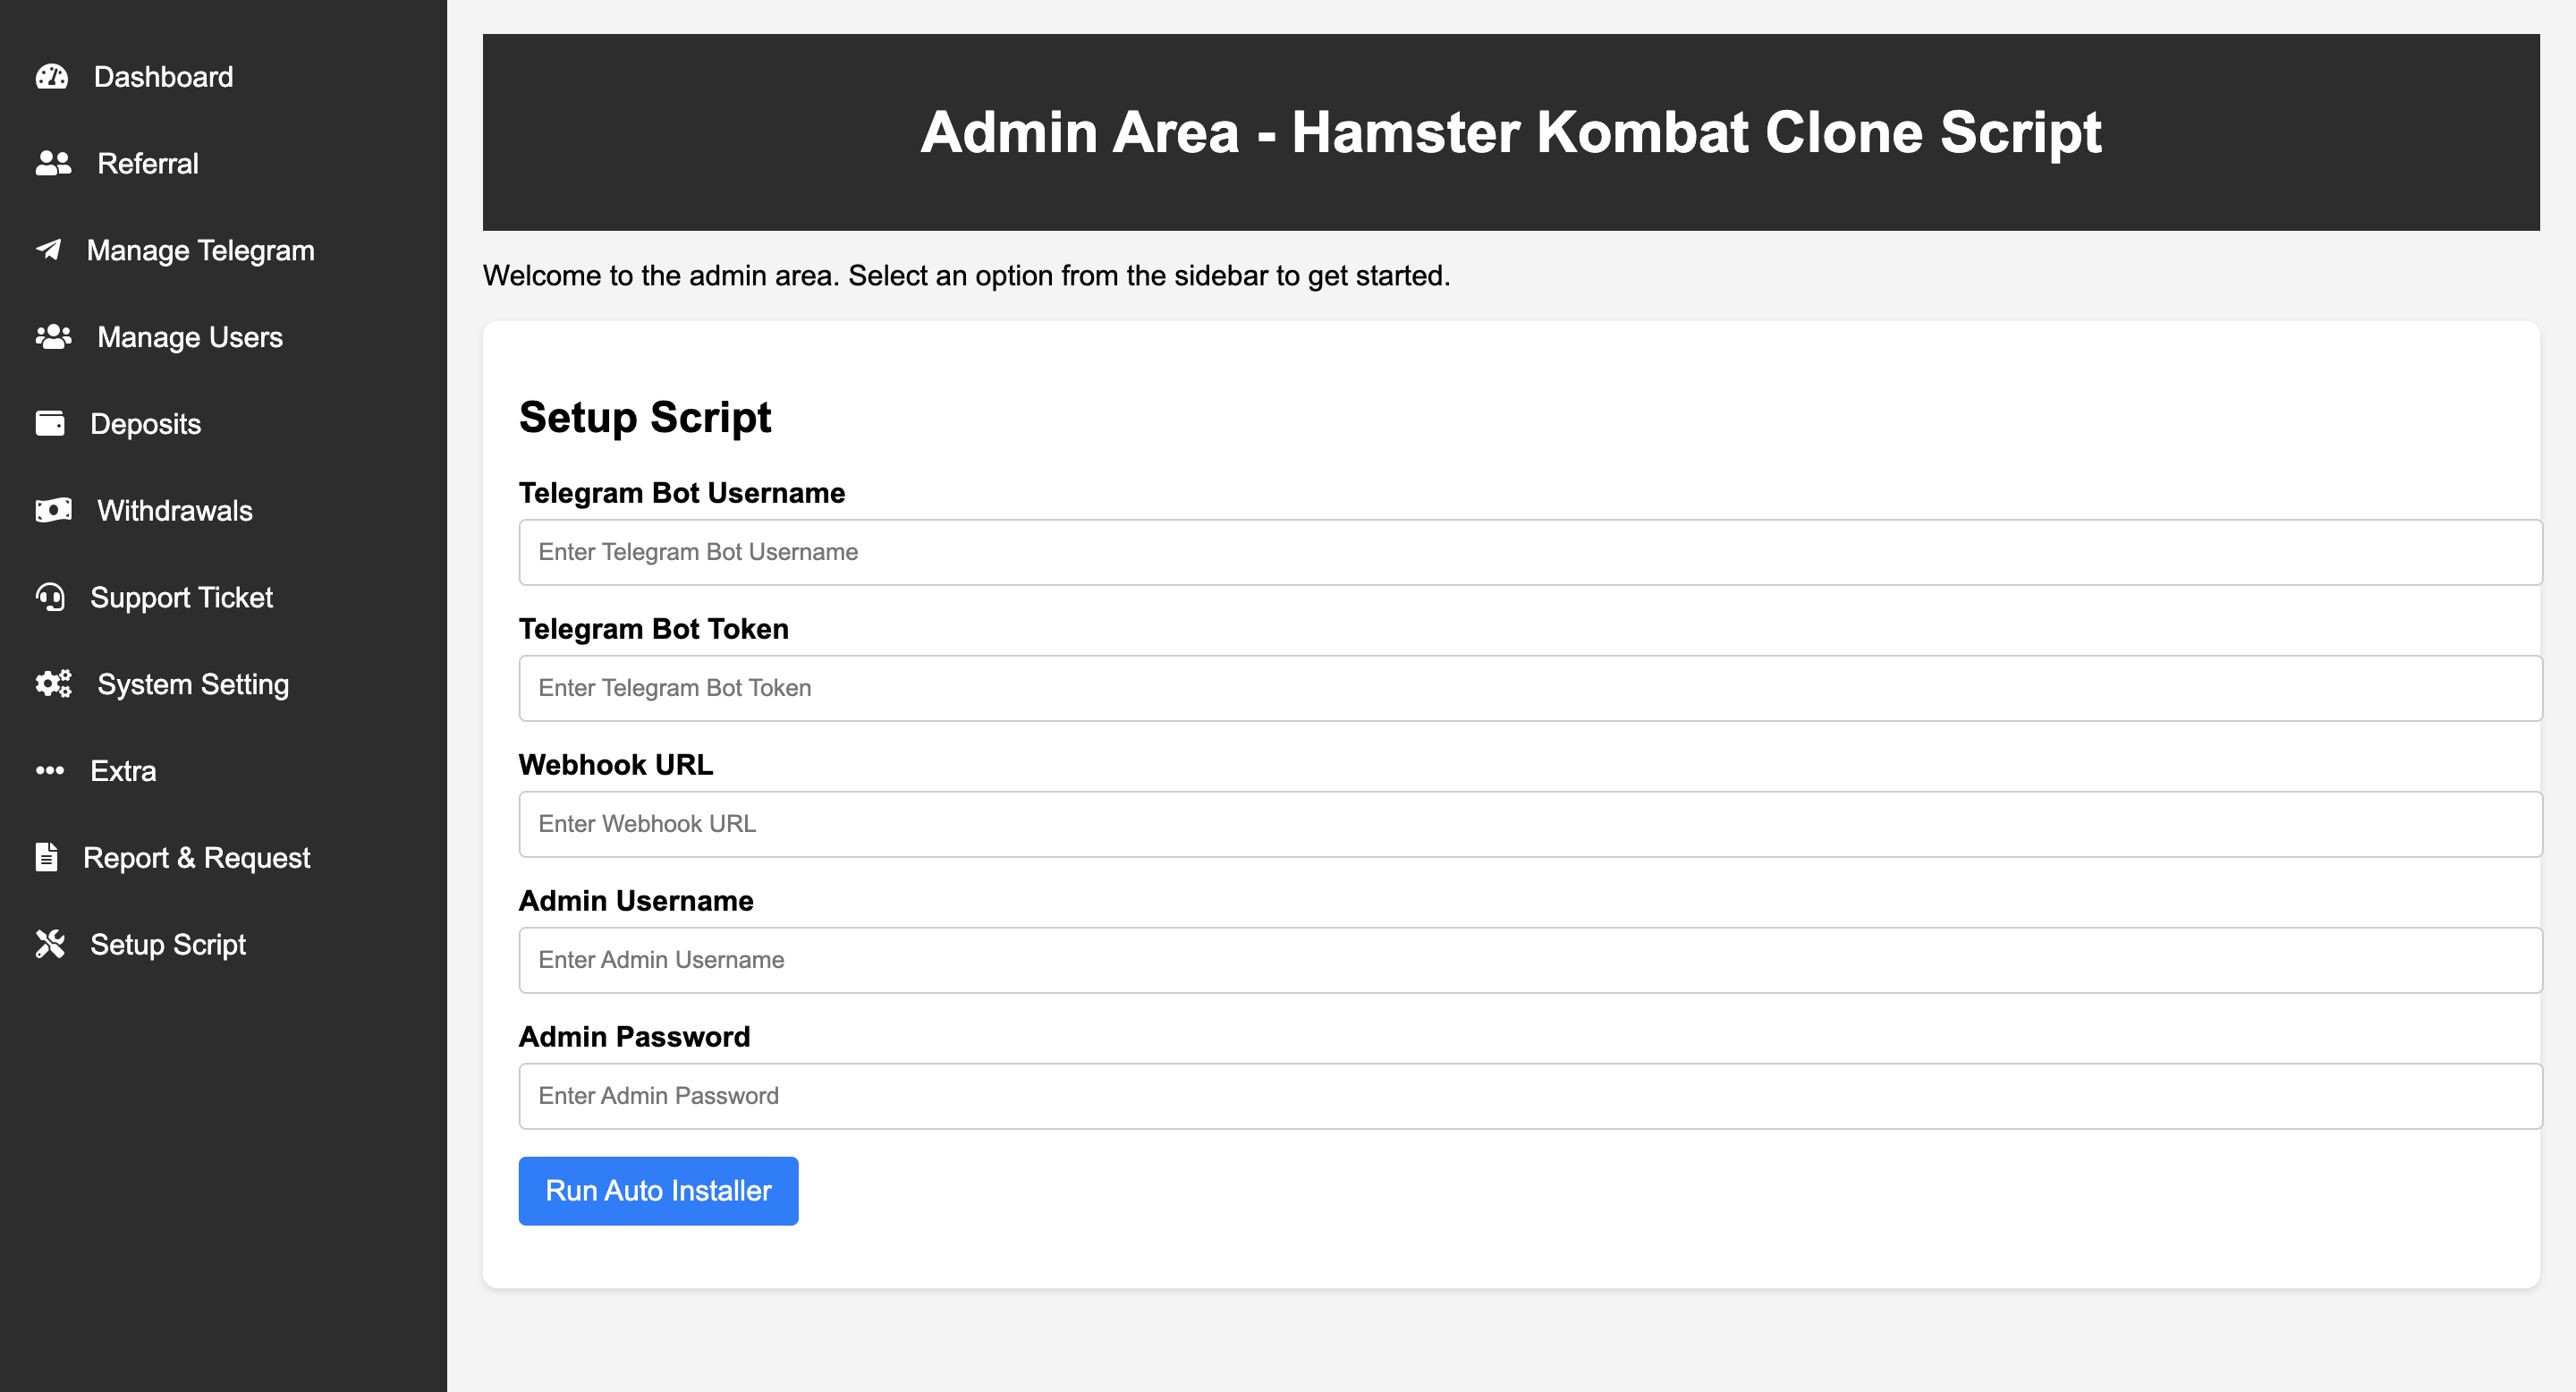Select Report & Request sidebar item
The image size is (2576, 1392).
click(x=197, y=857)
